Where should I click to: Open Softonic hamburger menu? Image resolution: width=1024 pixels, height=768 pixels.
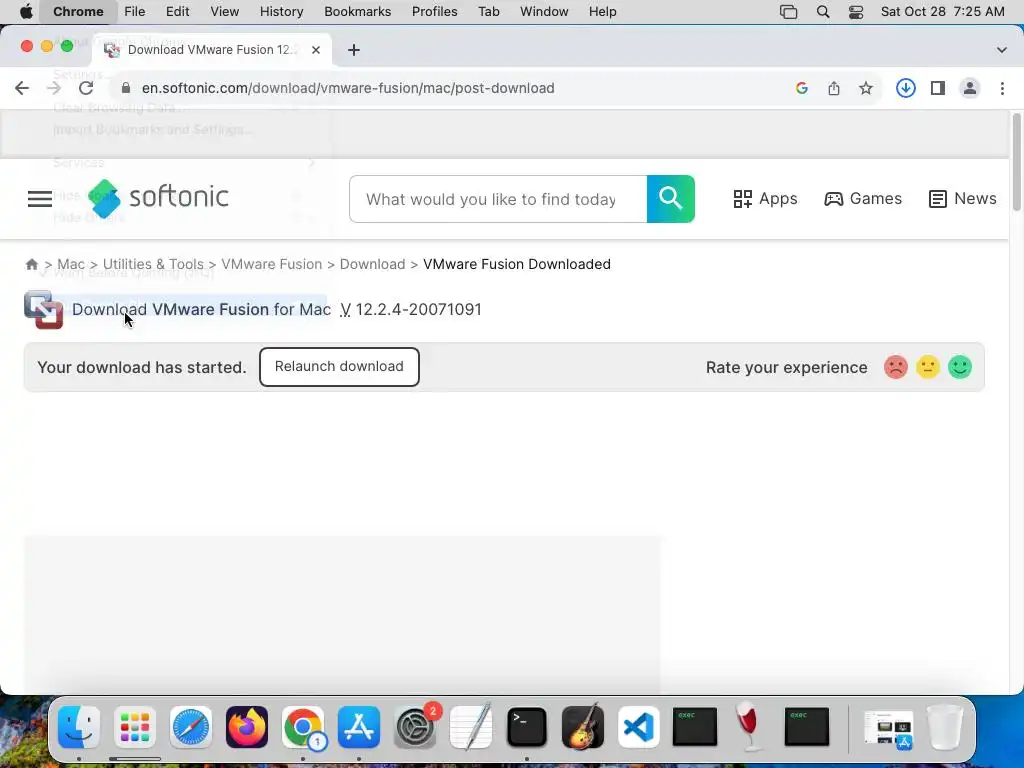click(40, 199)
